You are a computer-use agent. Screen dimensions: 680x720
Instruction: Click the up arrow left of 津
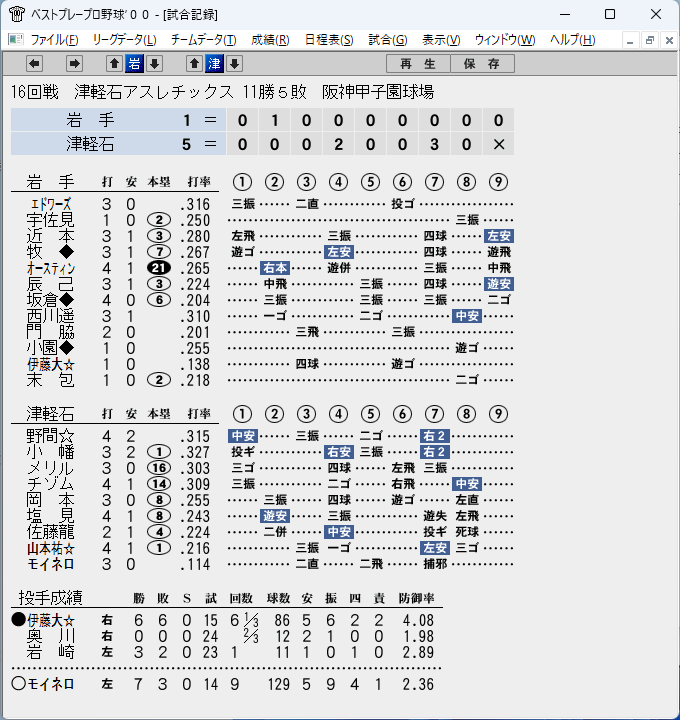[x=194, y=63]
